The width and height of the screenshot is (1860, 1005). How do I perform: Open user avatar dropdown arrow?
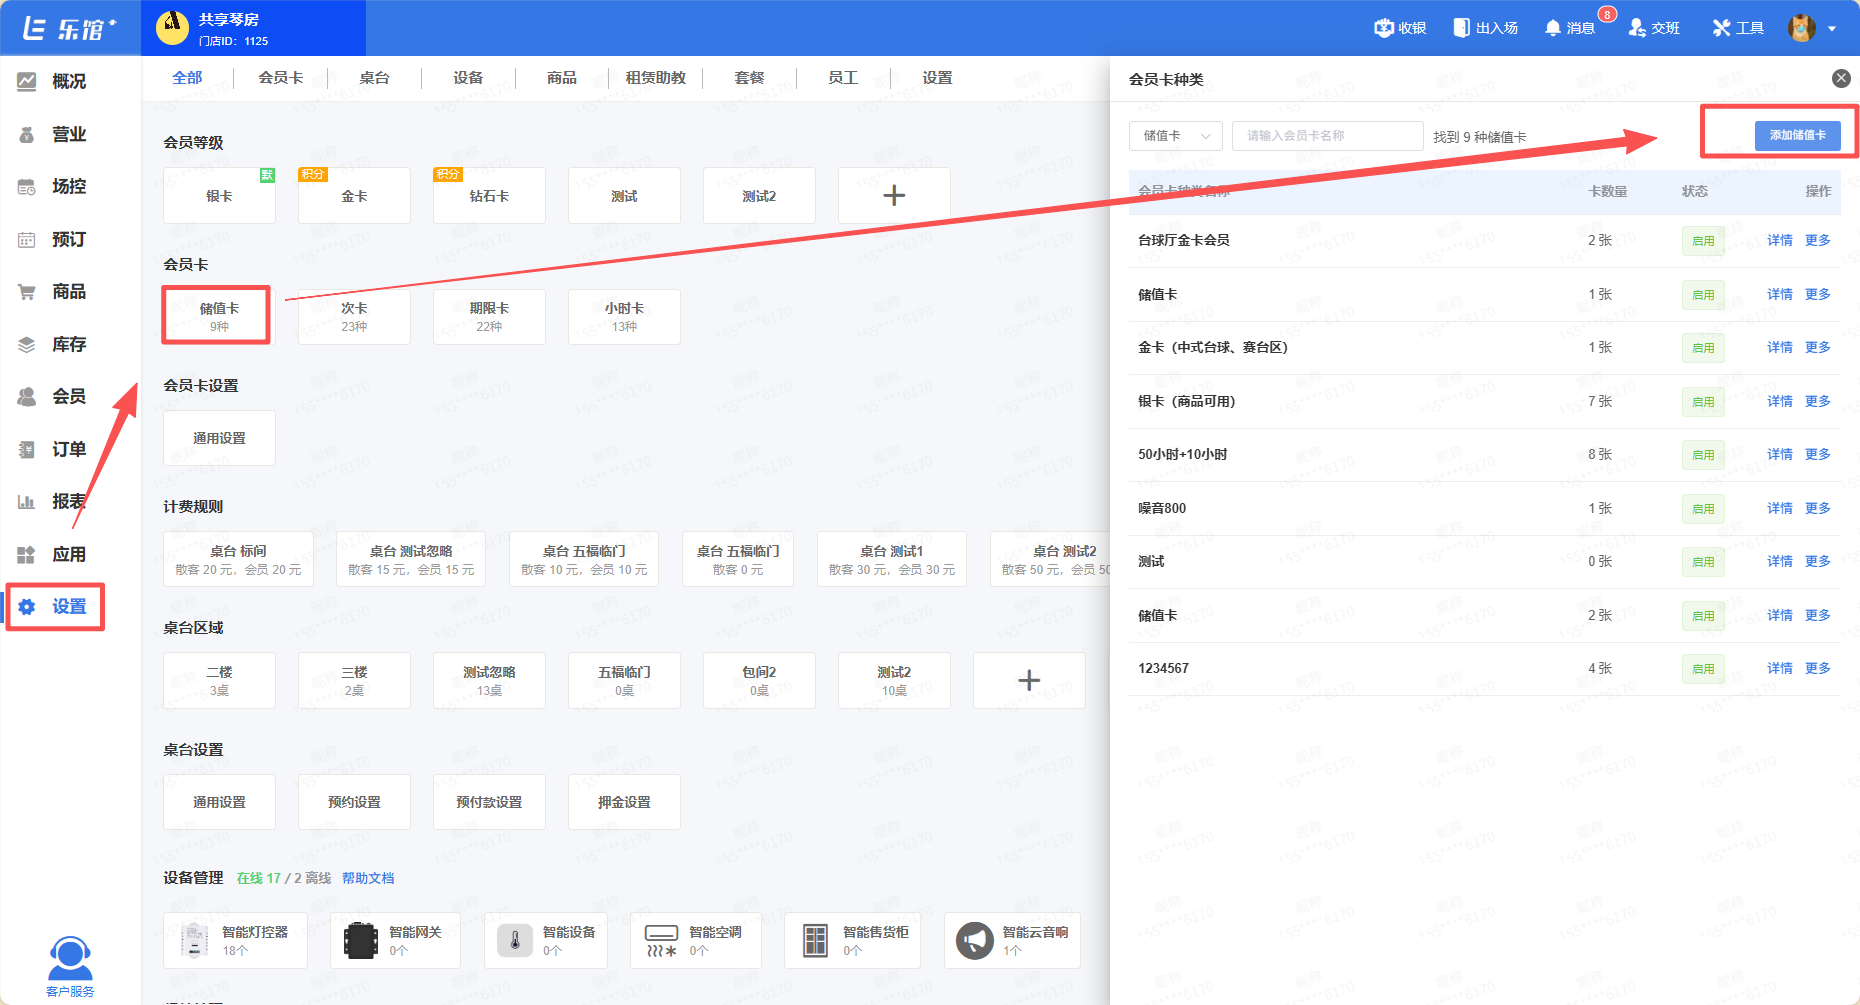1832,29
